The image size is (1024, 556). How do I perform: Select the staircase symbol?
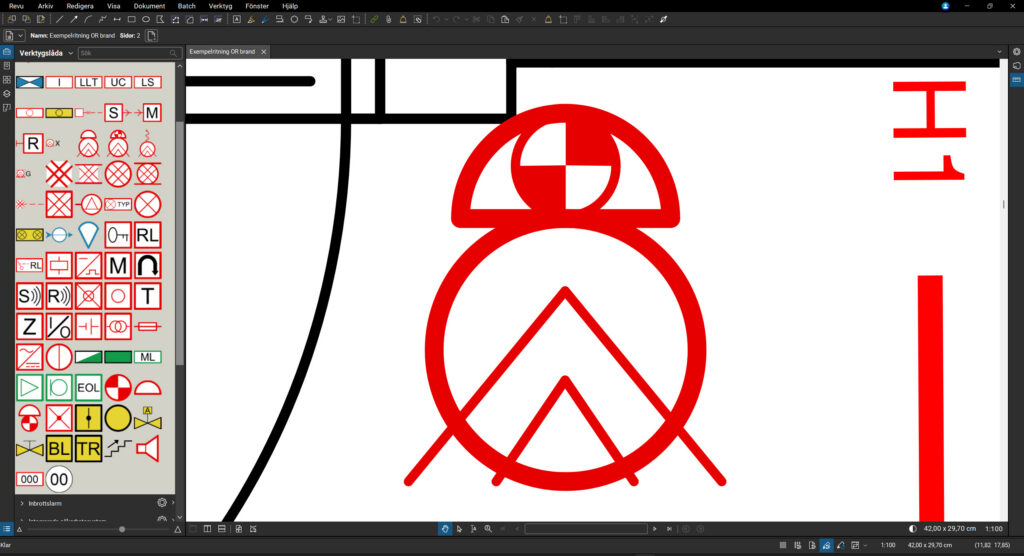118,448
